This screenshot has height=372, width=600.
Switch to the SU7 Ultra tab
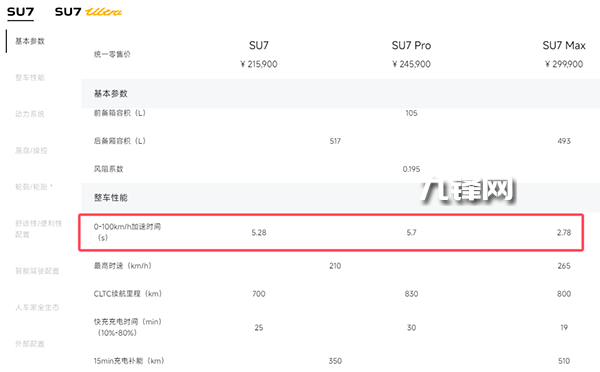point(88,12)
